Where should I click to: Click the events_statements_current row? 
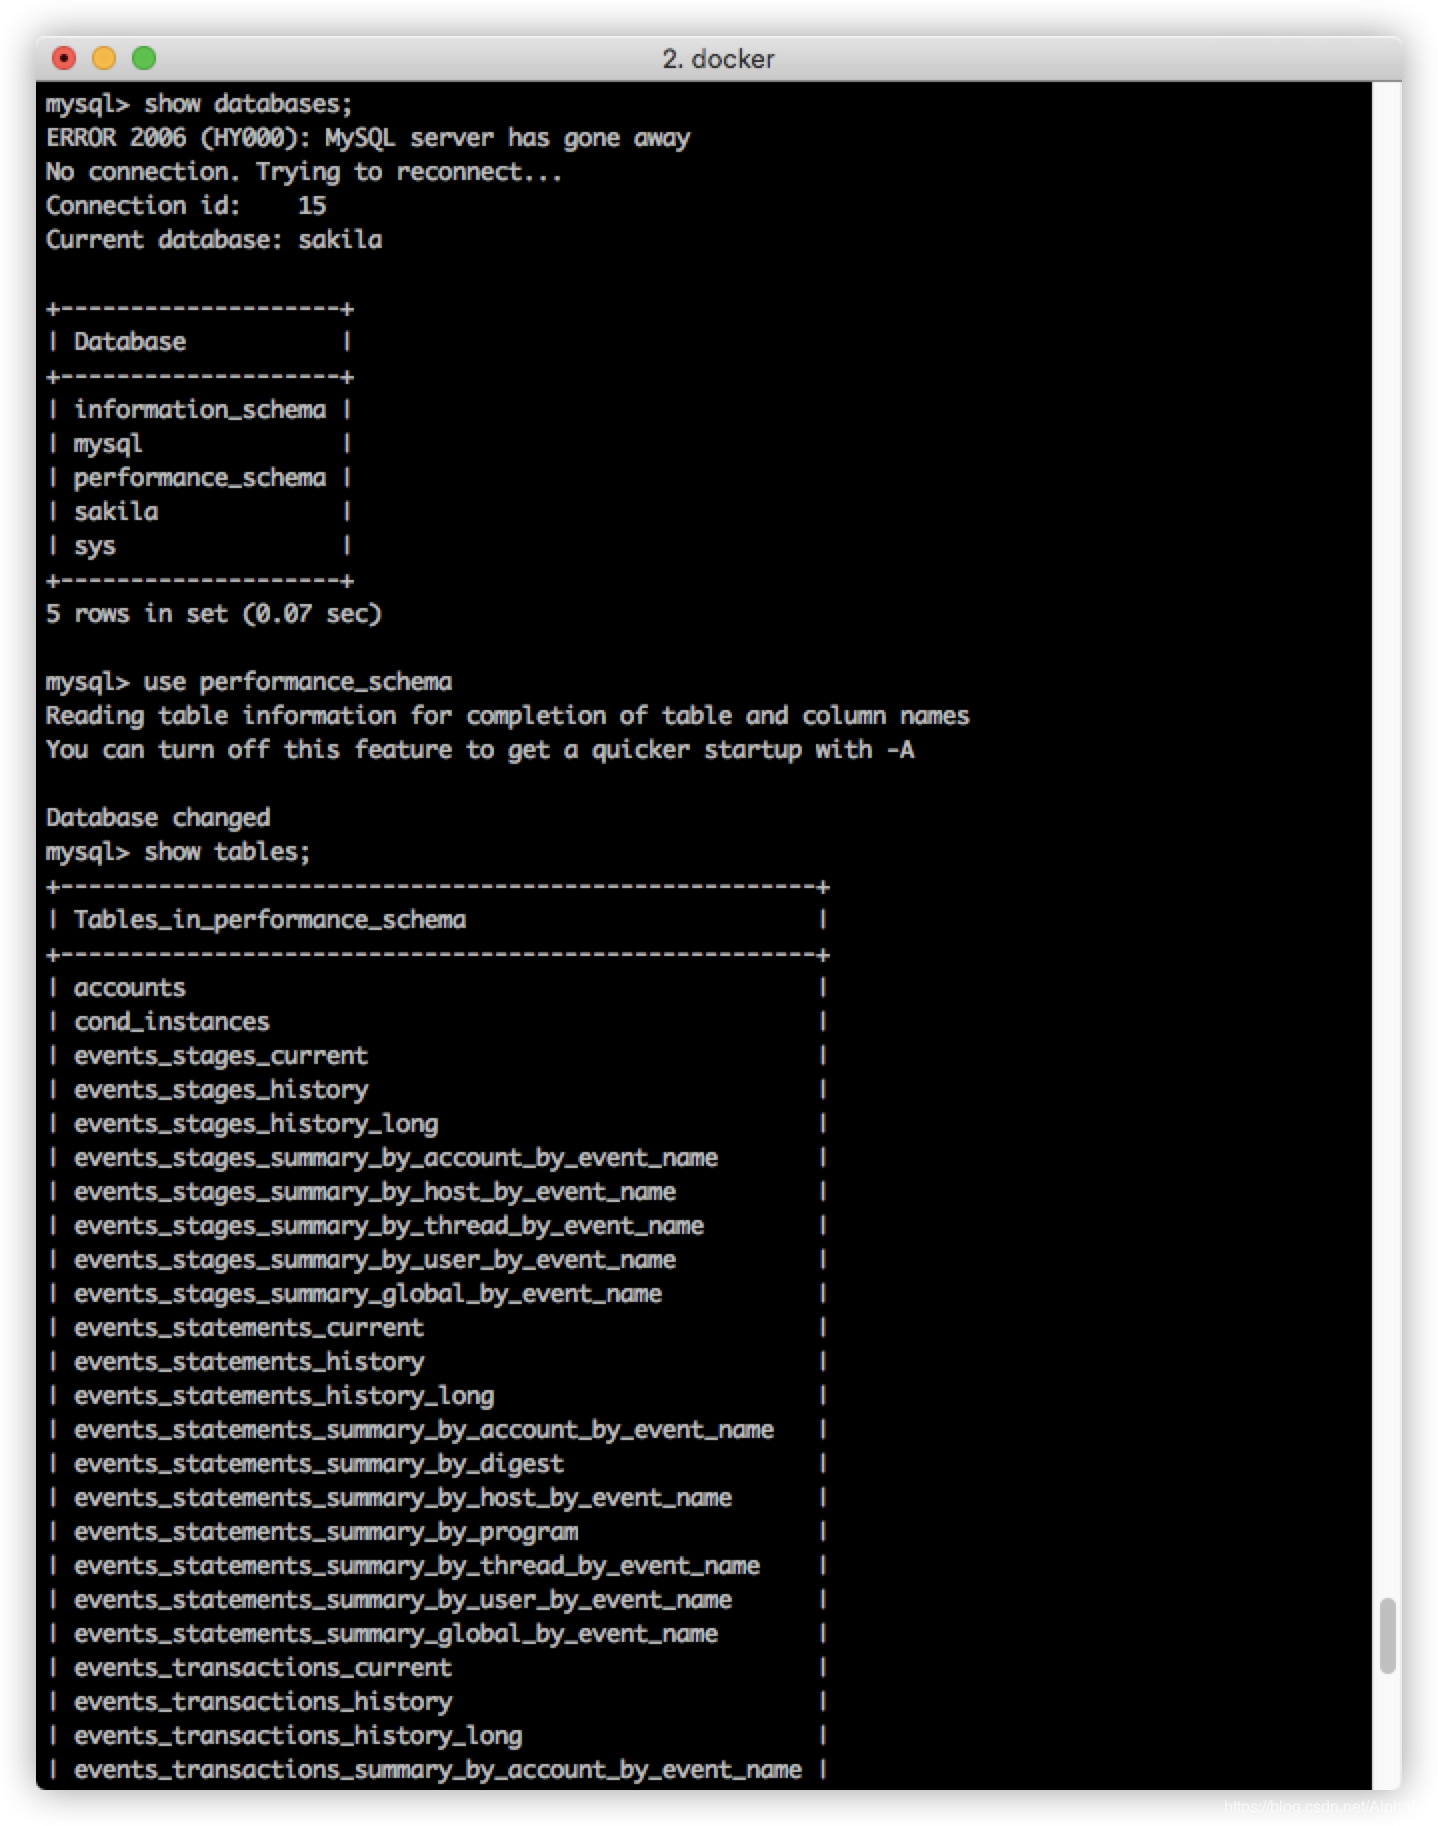[x=438, y=1328]
